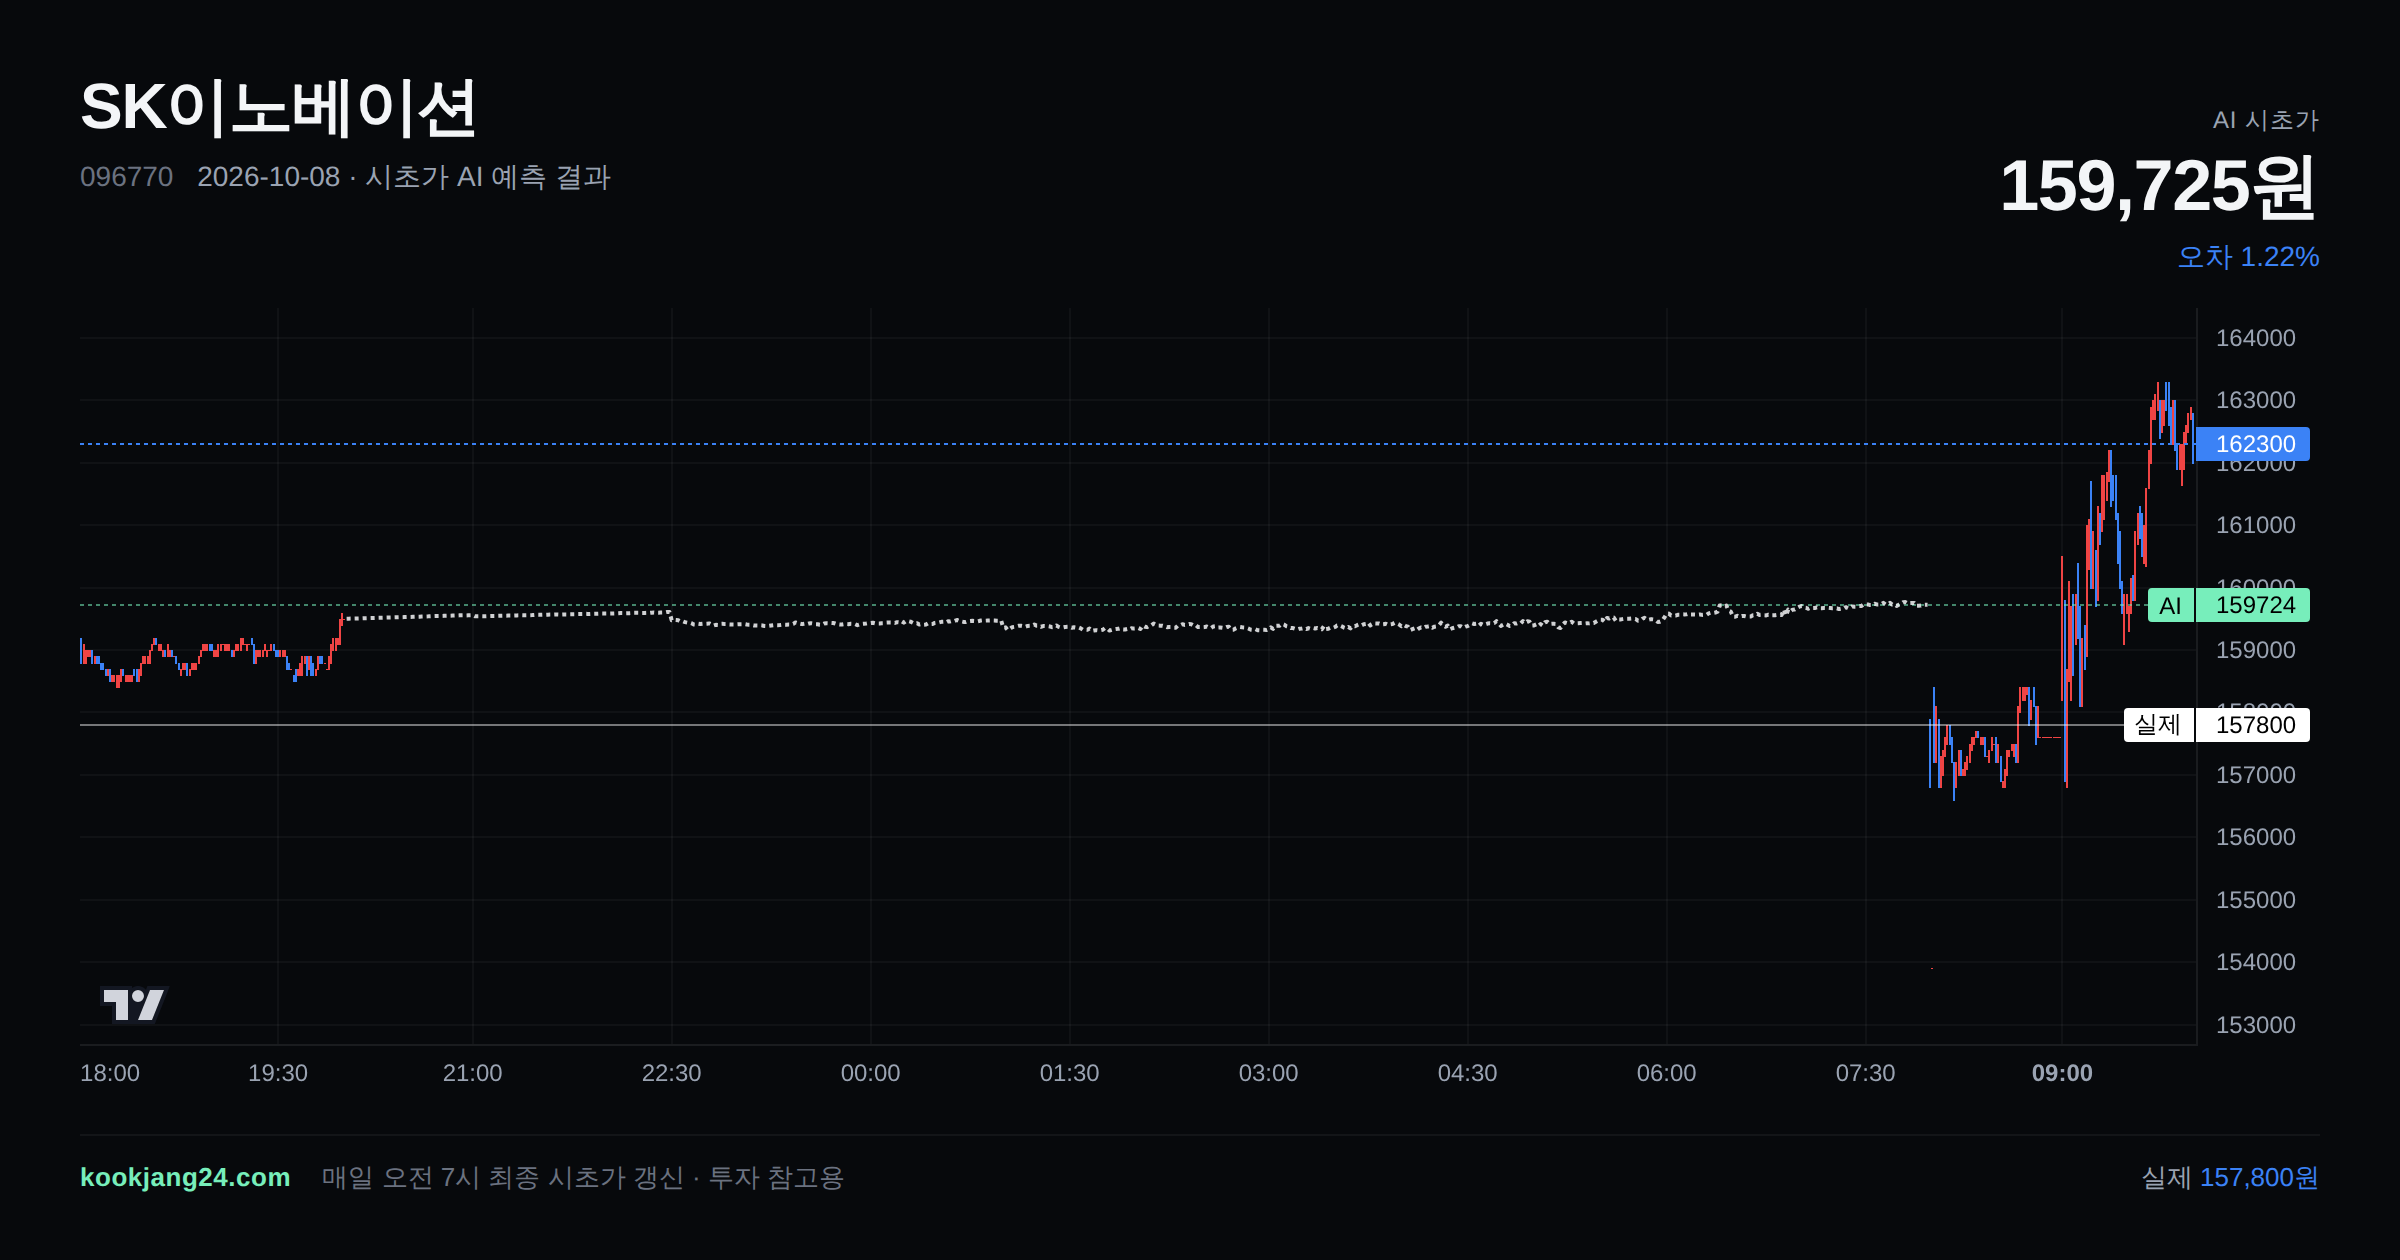This screenshot has width=2400, height=1260.
Task: Click the 21:00 time axis label
Action: pos(472,1073)
